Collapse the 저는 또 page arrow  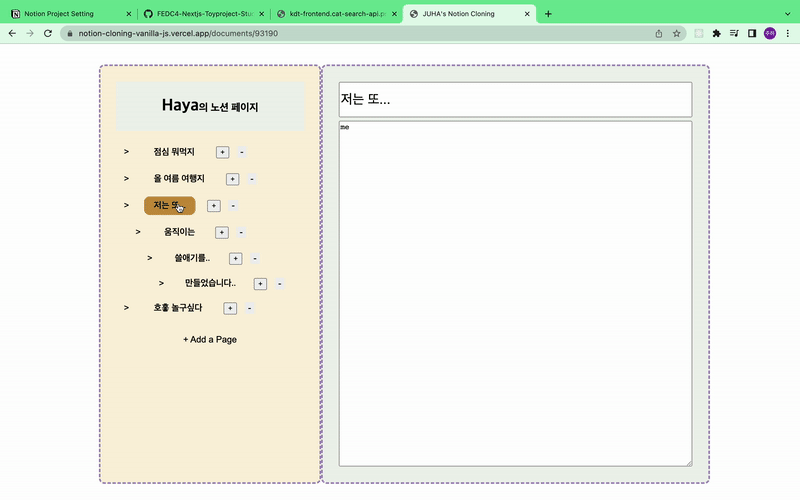point(126,205)
